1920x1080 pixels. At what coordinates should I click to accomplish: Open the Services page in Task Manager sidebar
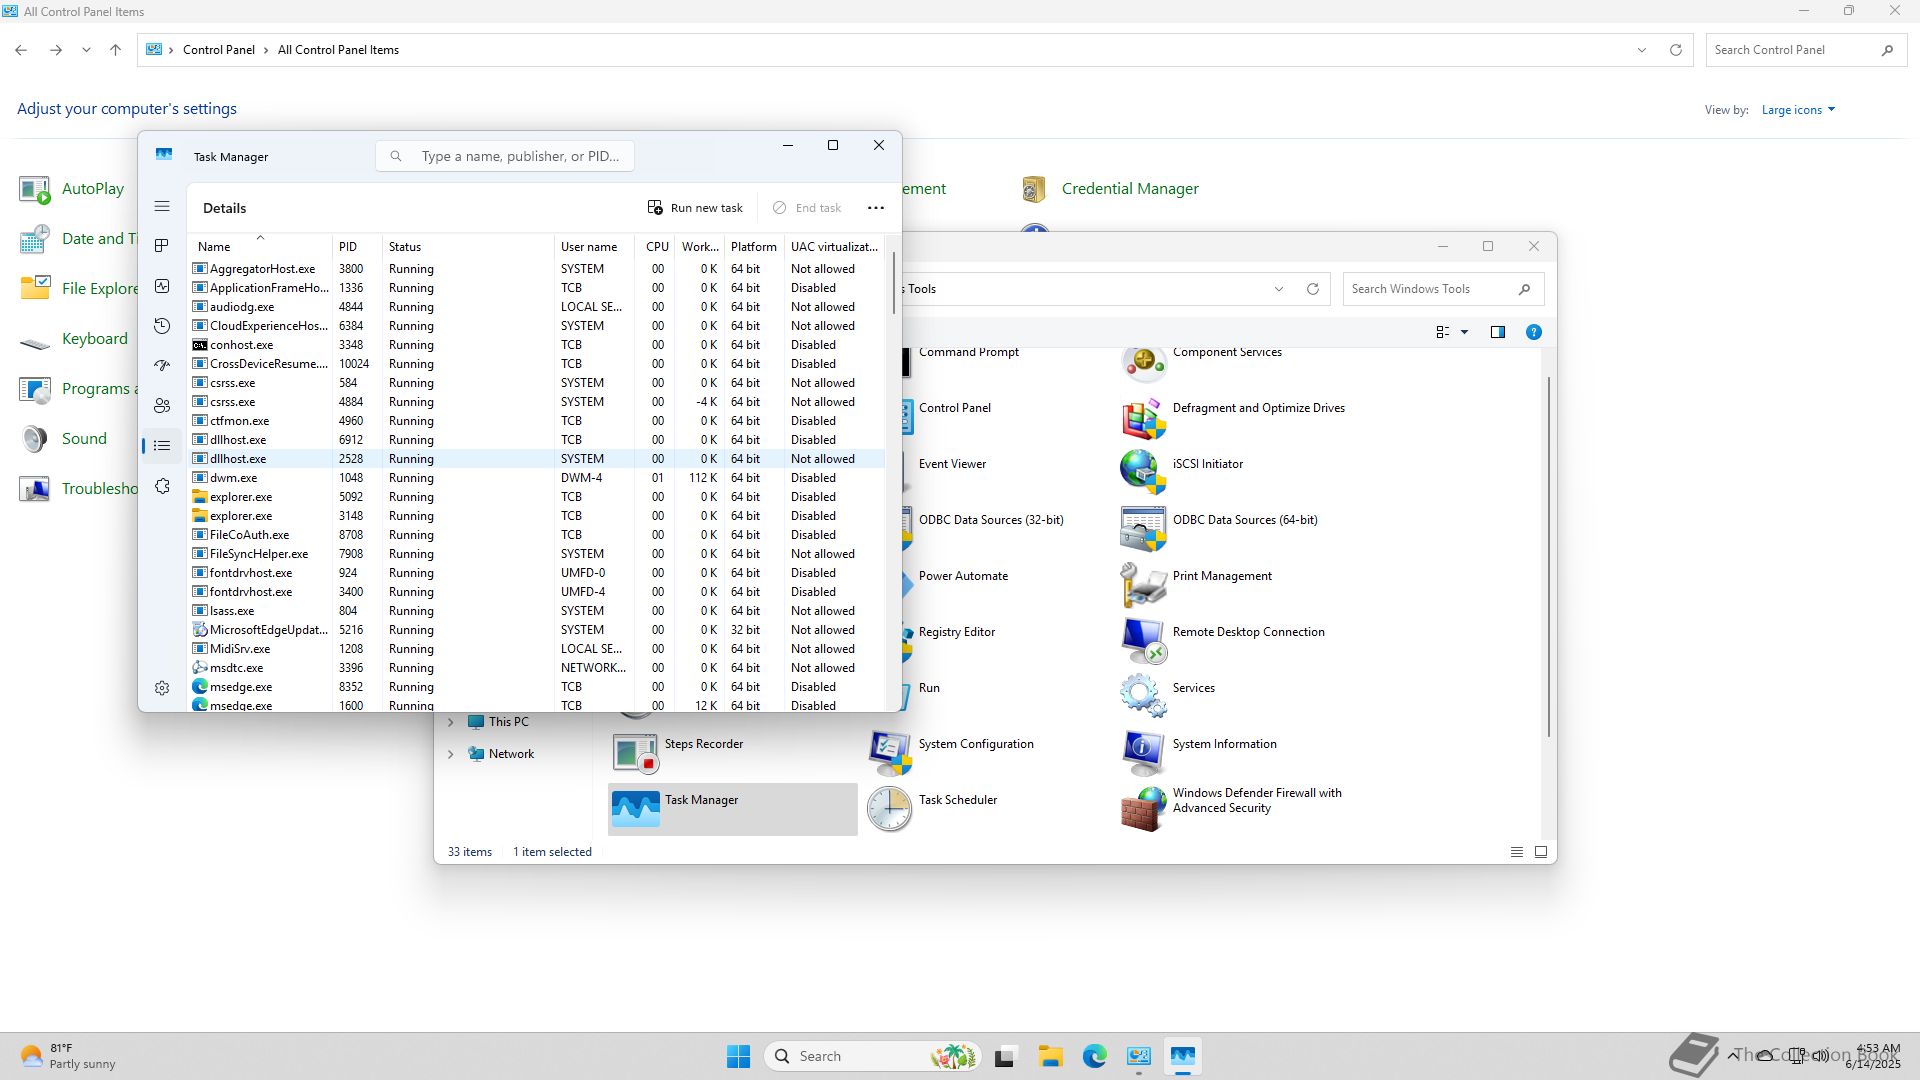pos(162,486)
